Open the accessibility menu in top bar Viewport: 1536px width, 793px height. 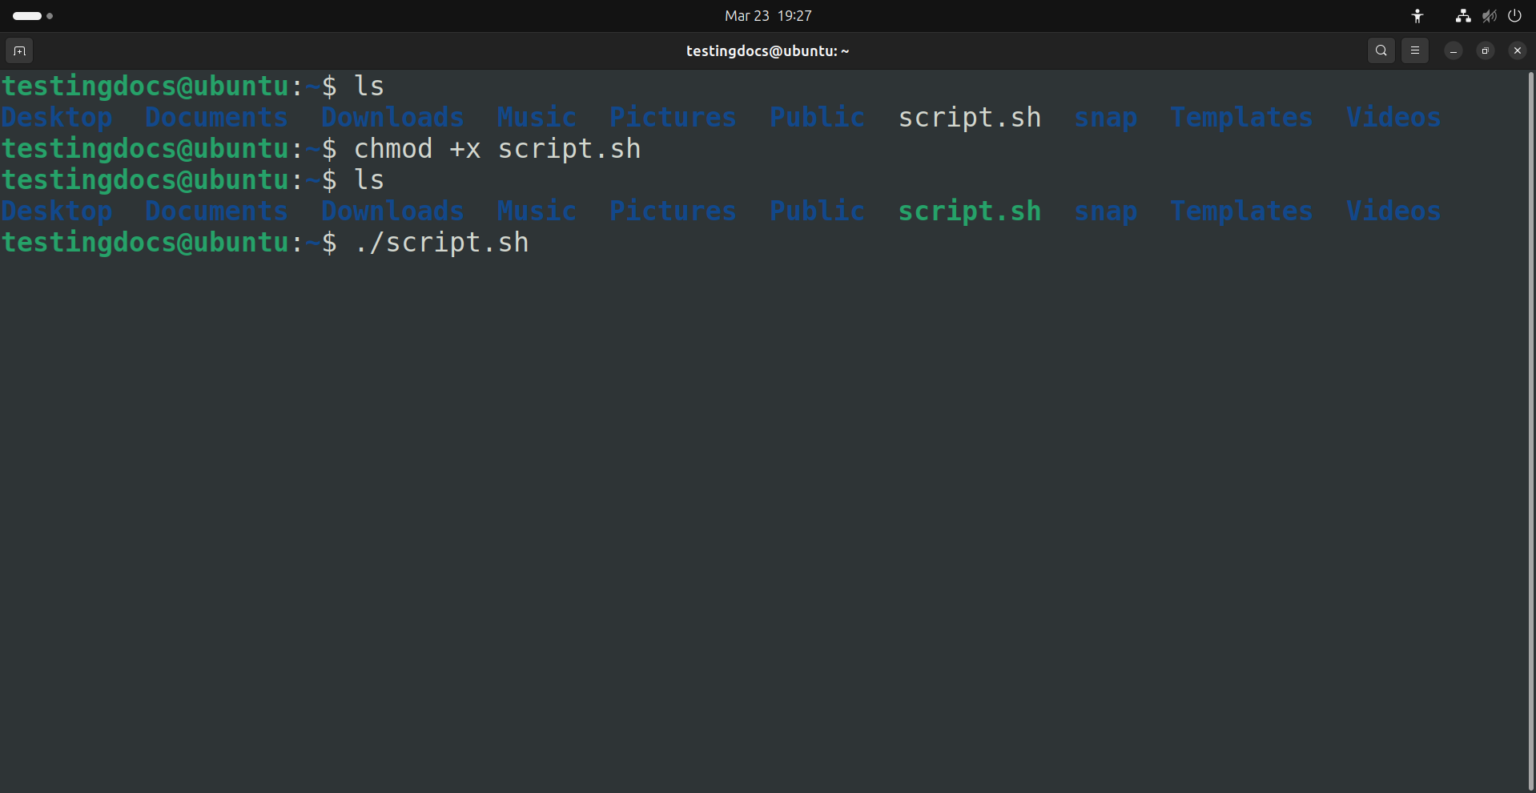(x=1417, y=16)
